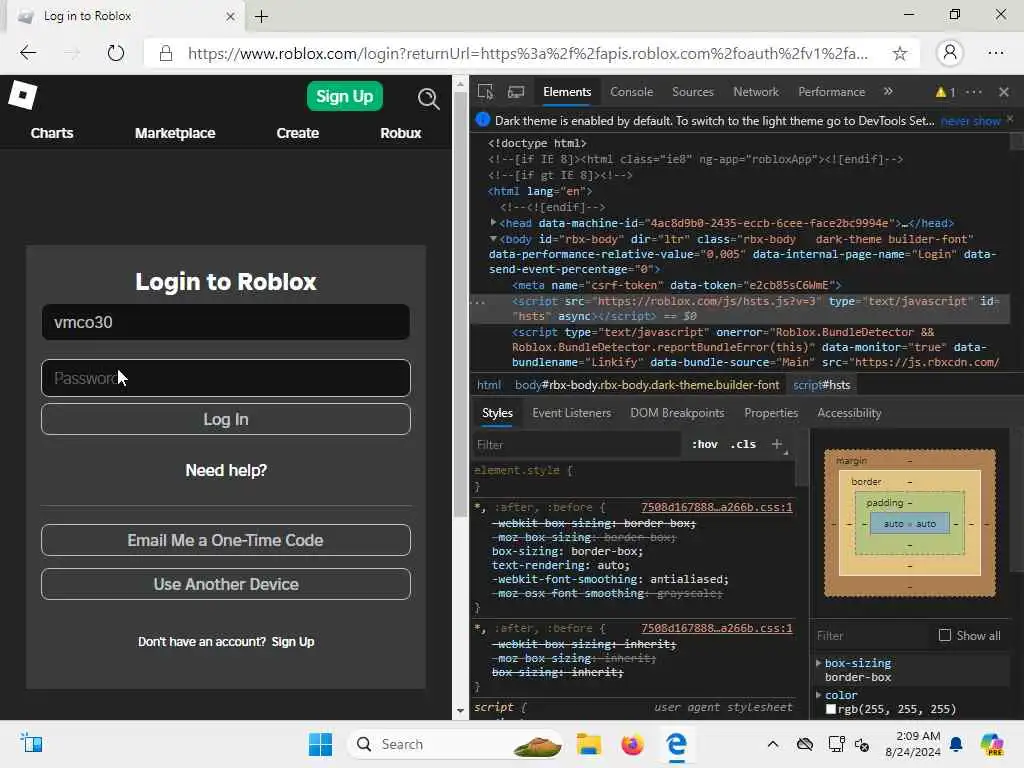
Task: Add new style rule plus icon
Action: 777,444
